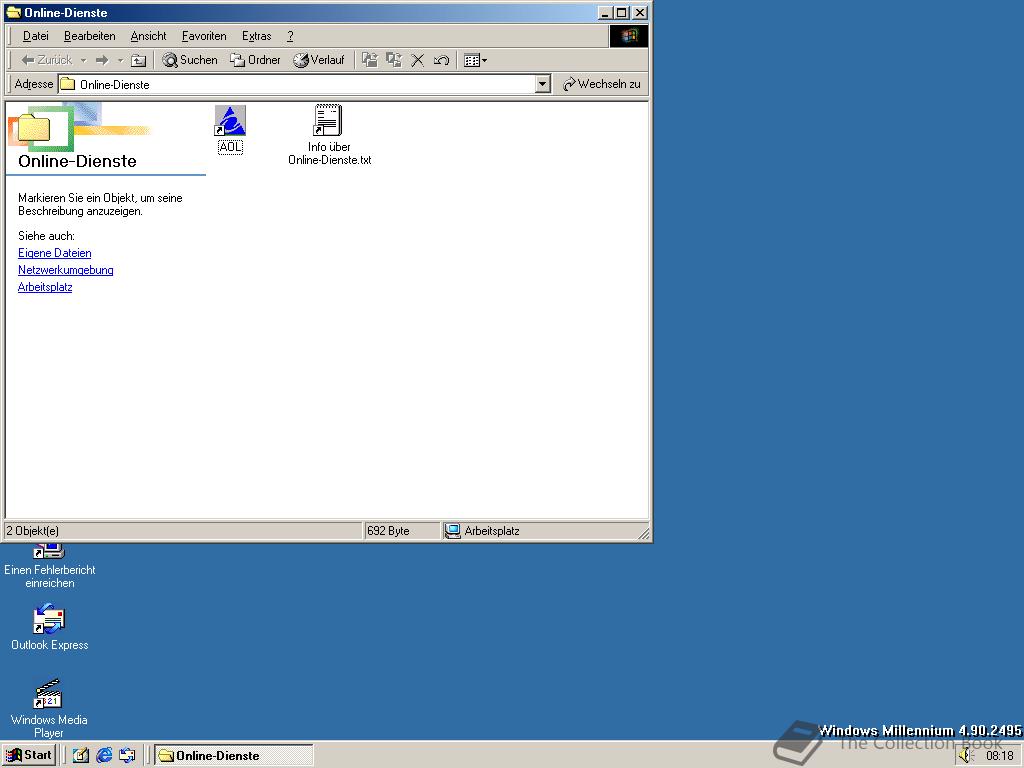This screenshot has height=768, width=1024.
Task: Select Info über Online-Dienste.txt file icon
Action: [329, 135]
